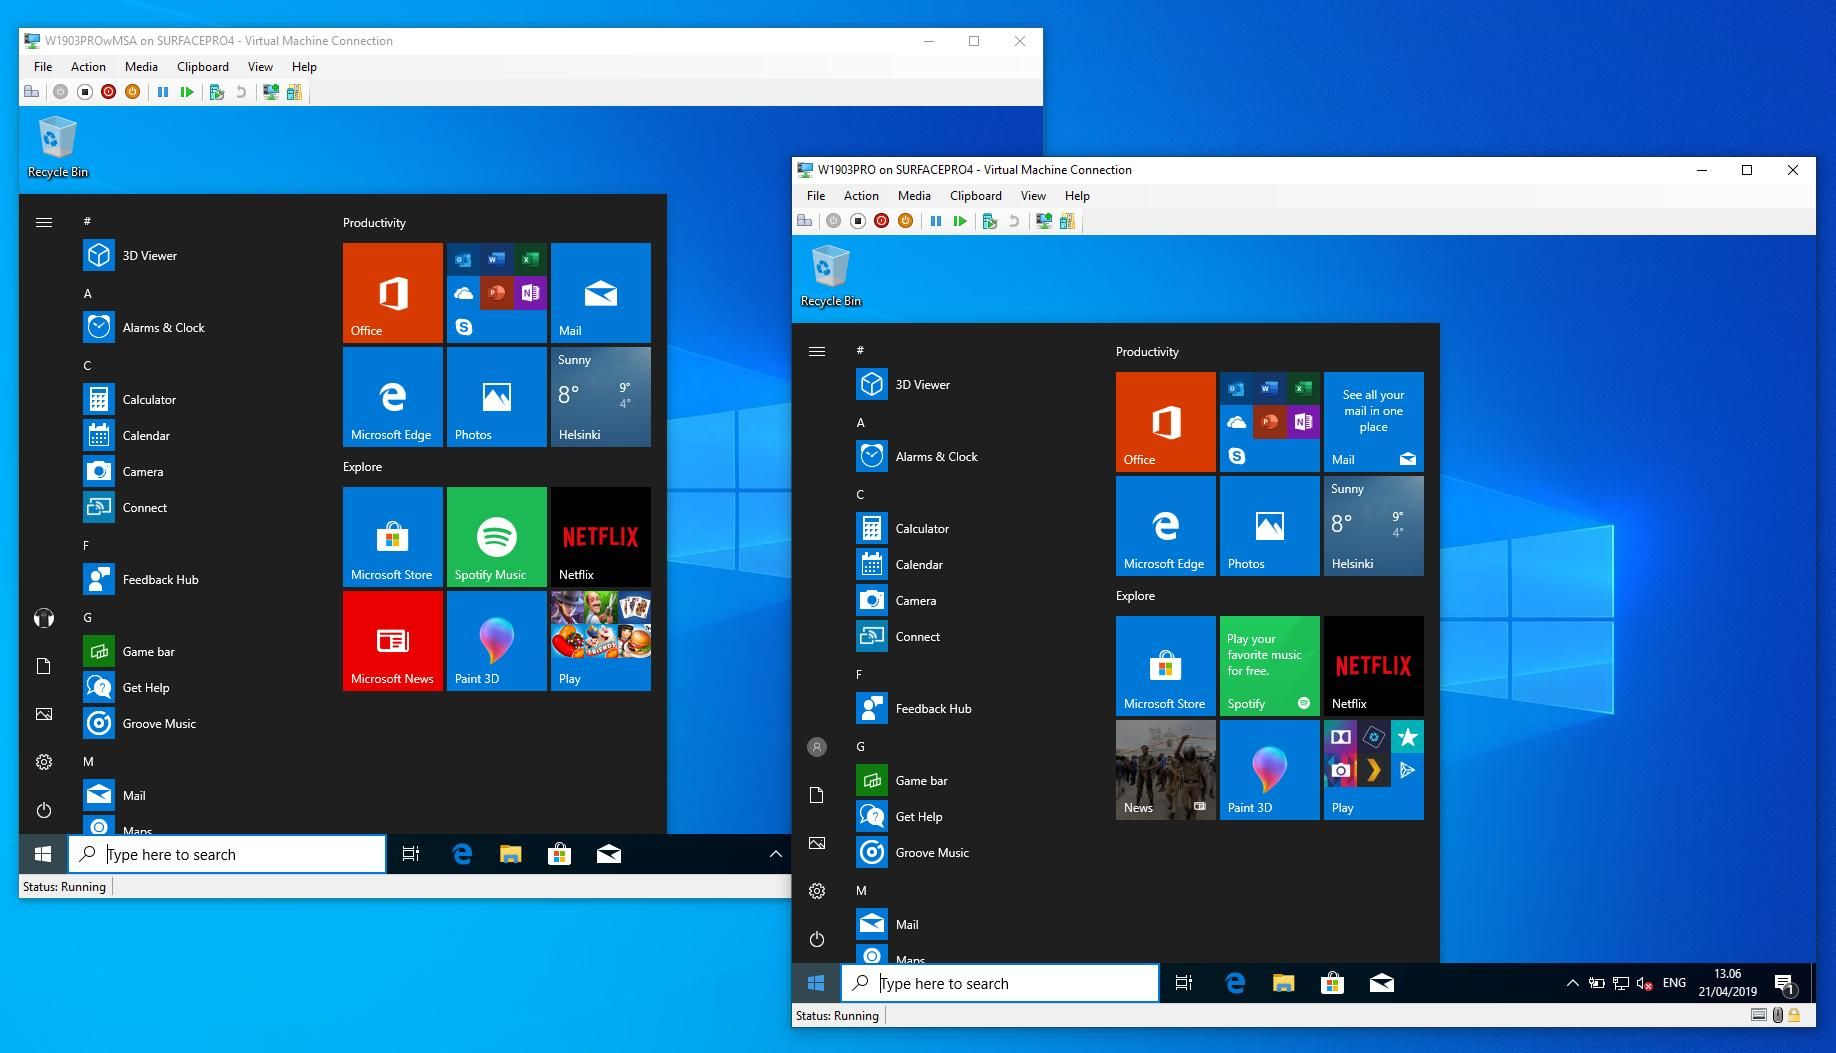Open Photos tile in W1903PROwMSA Start menu
The width and height of the screenshot is (1836, 1053).
point(497,397)
